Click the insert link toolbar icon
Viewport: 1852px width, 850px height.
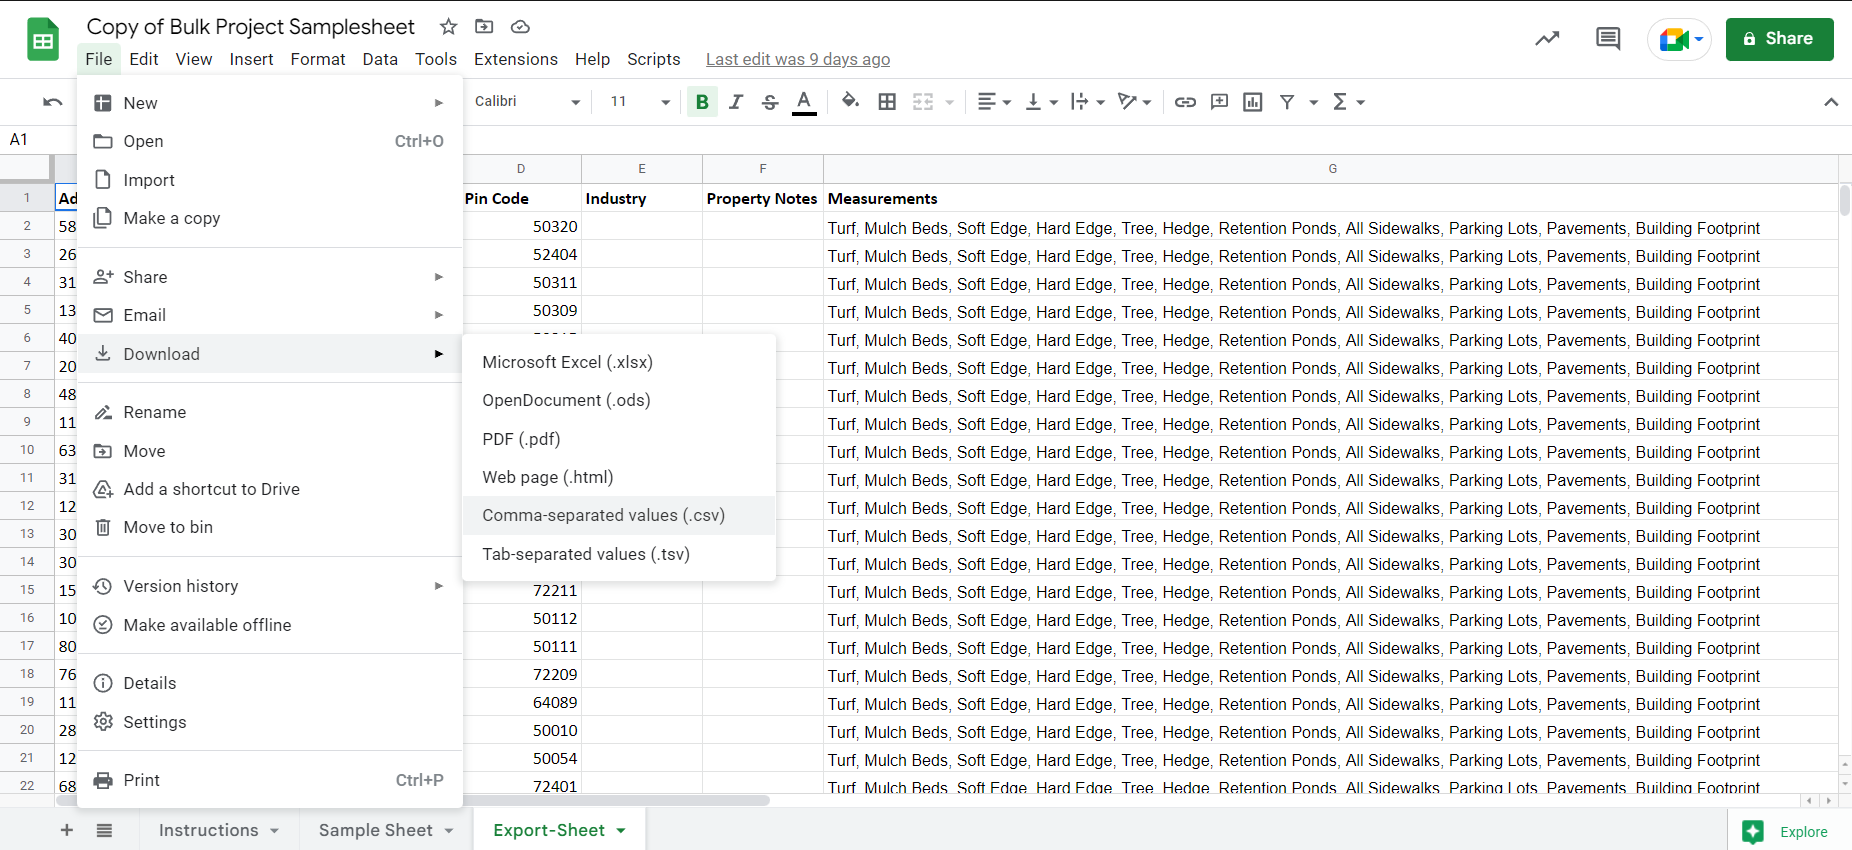click(1185, 102)
